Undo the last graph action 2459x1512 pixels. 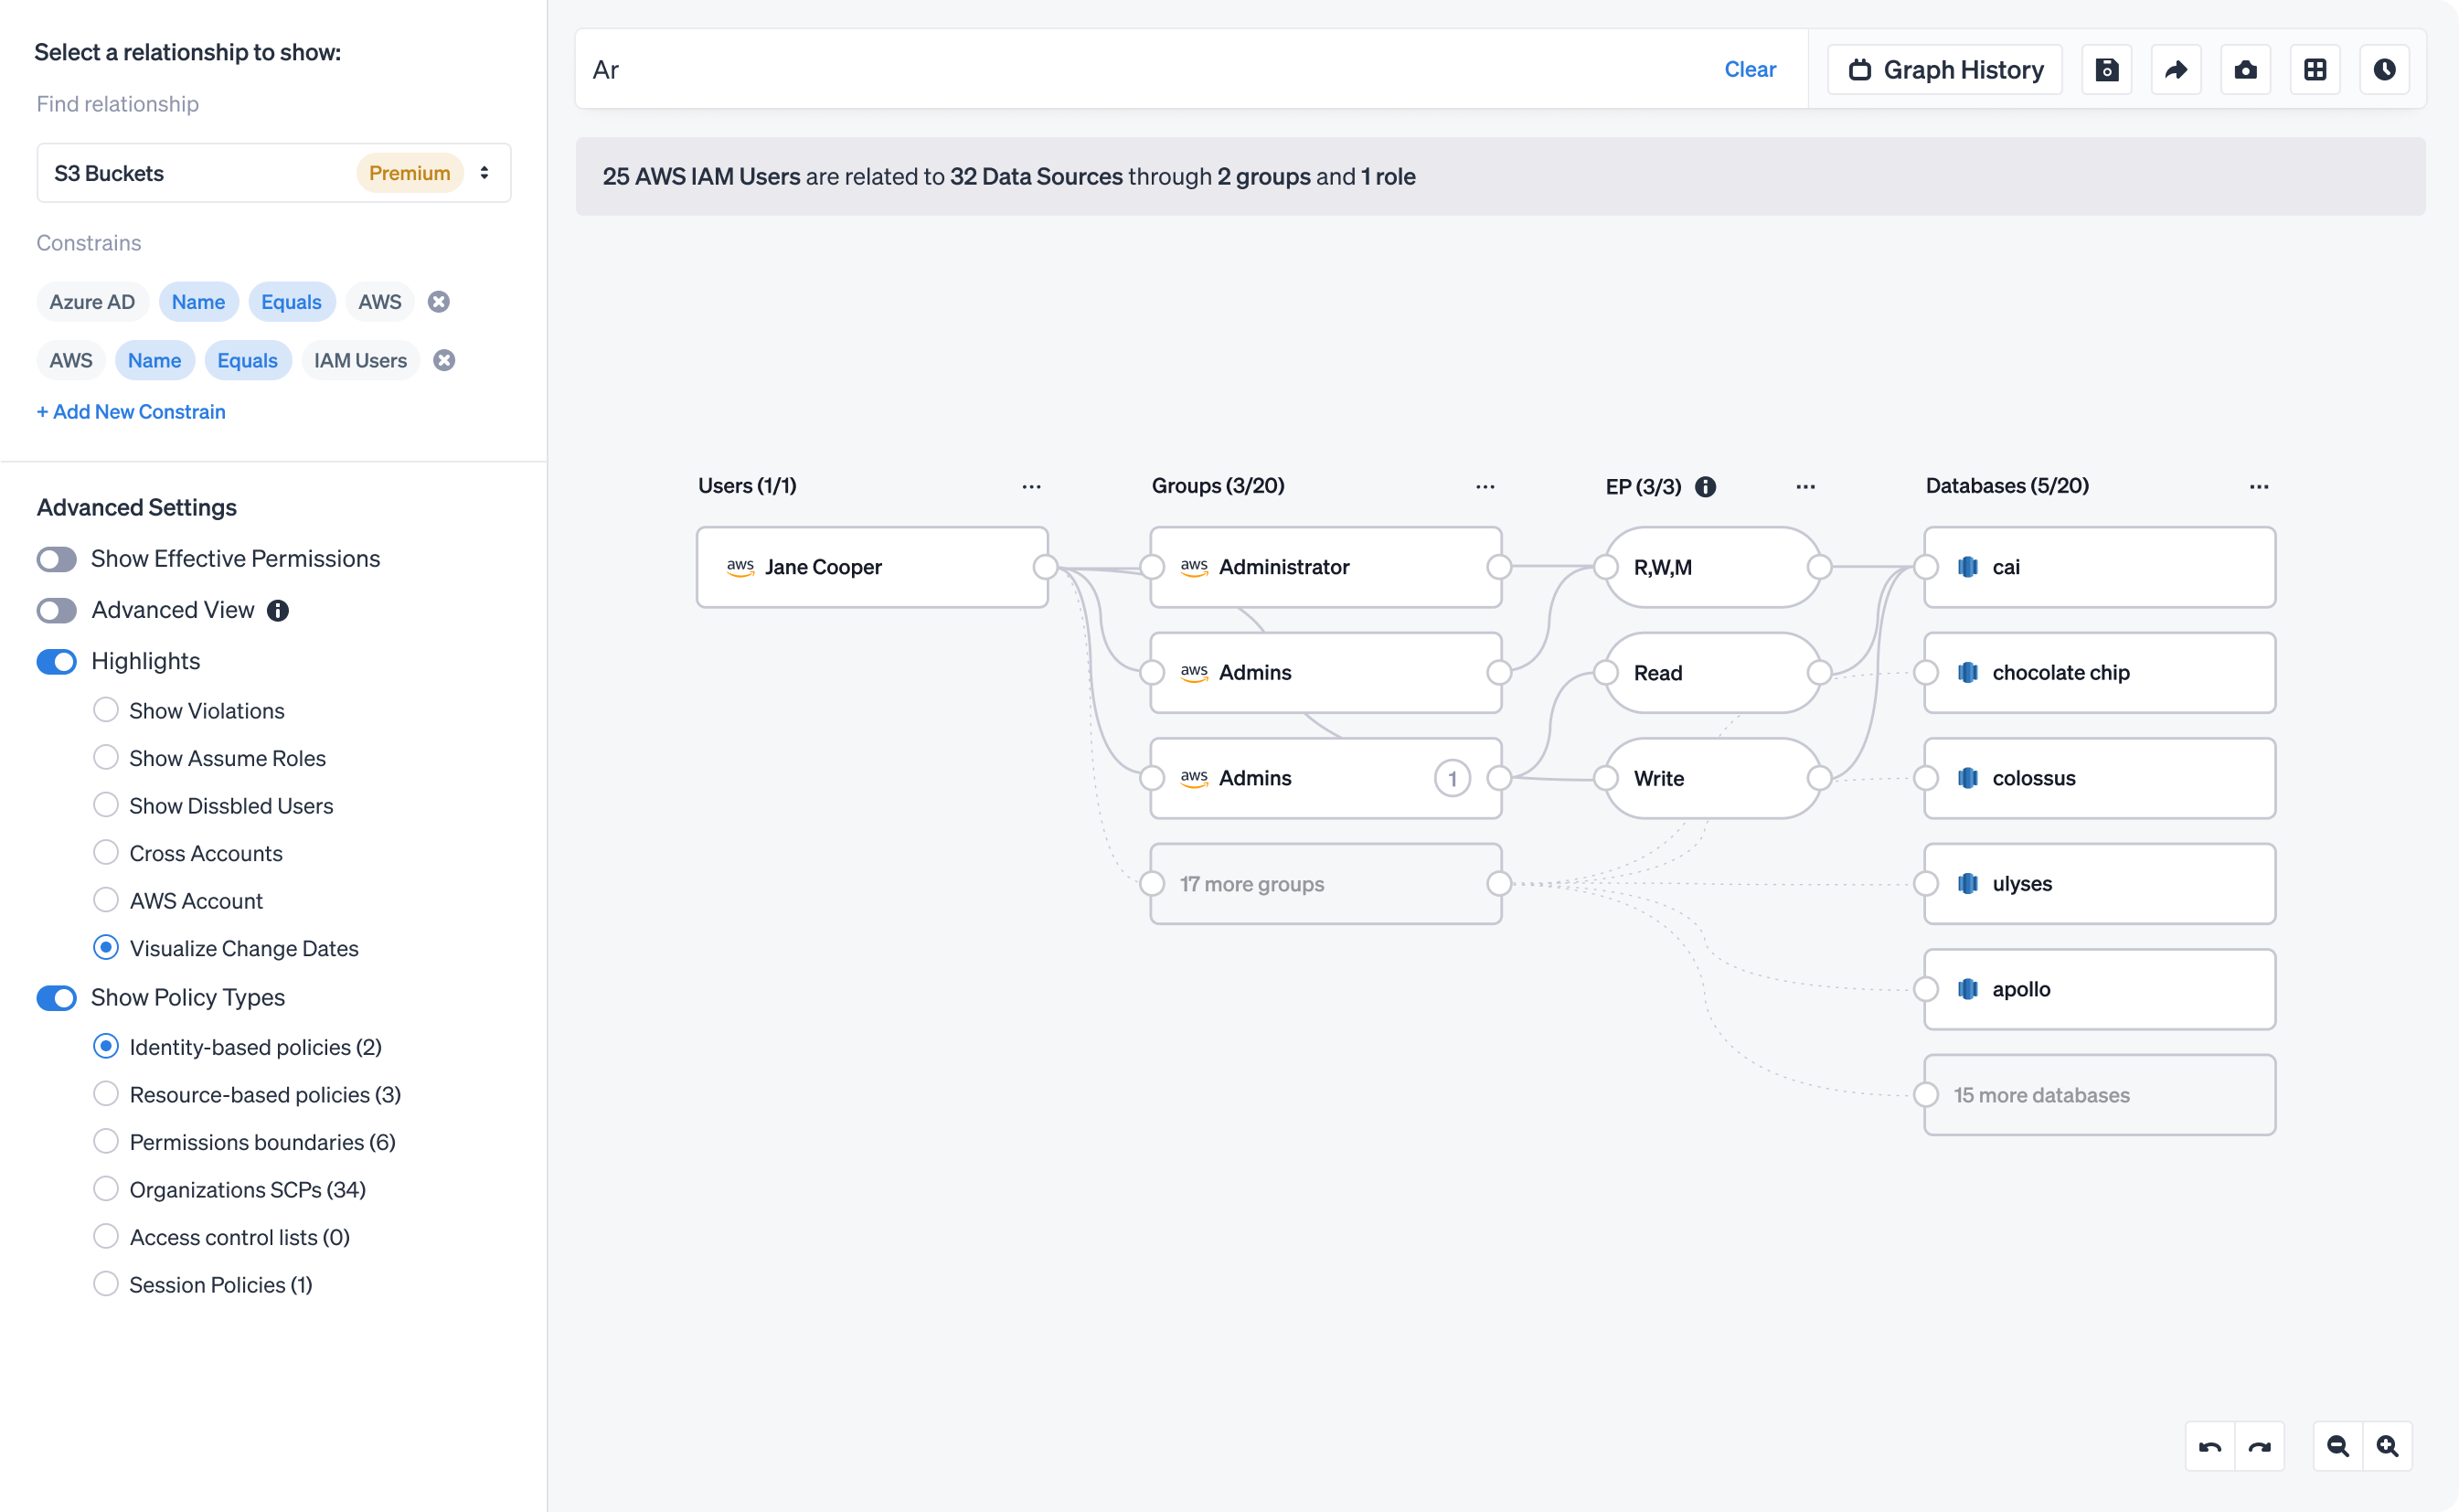(2210, 1446)
